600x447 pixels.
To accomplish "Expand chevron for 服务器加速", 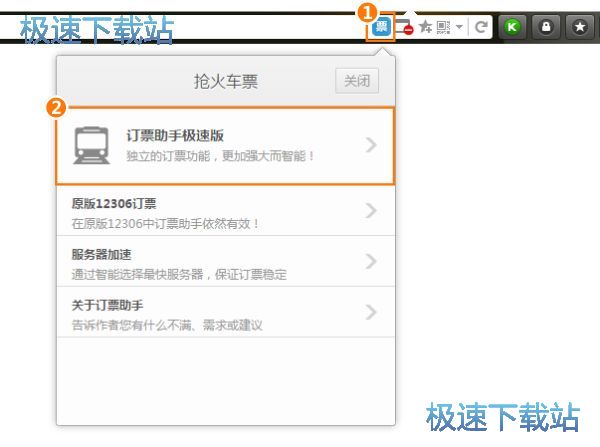I will coord(371,261).
